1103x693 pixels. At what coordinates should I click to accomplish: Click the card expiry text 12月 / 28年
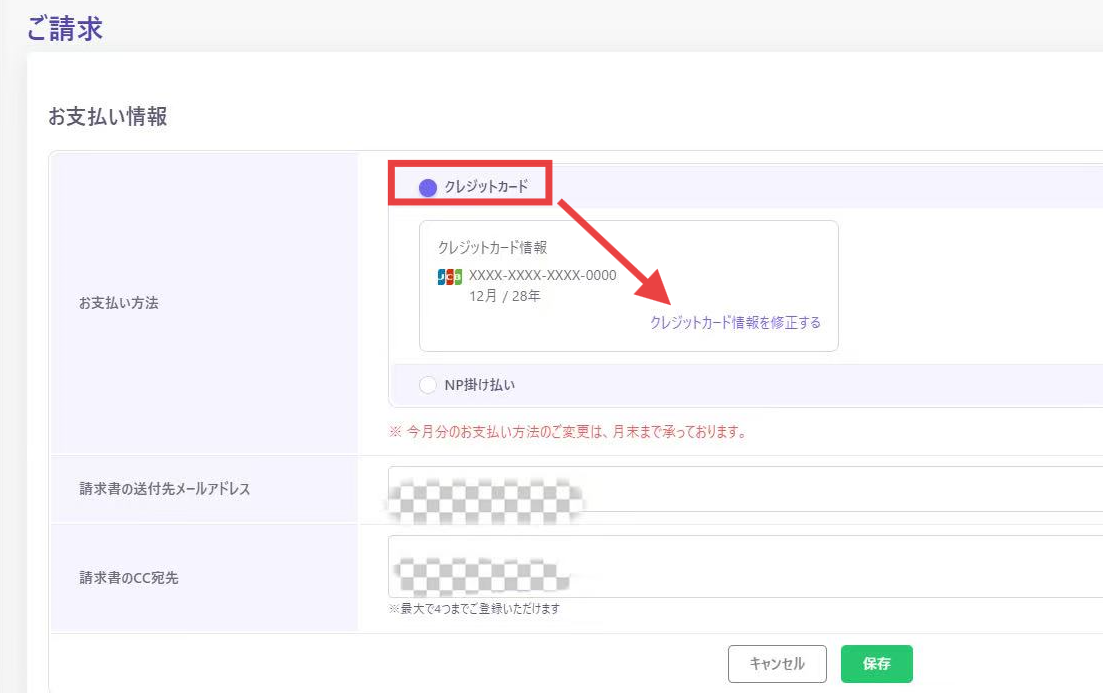click(x=505, y=296)
